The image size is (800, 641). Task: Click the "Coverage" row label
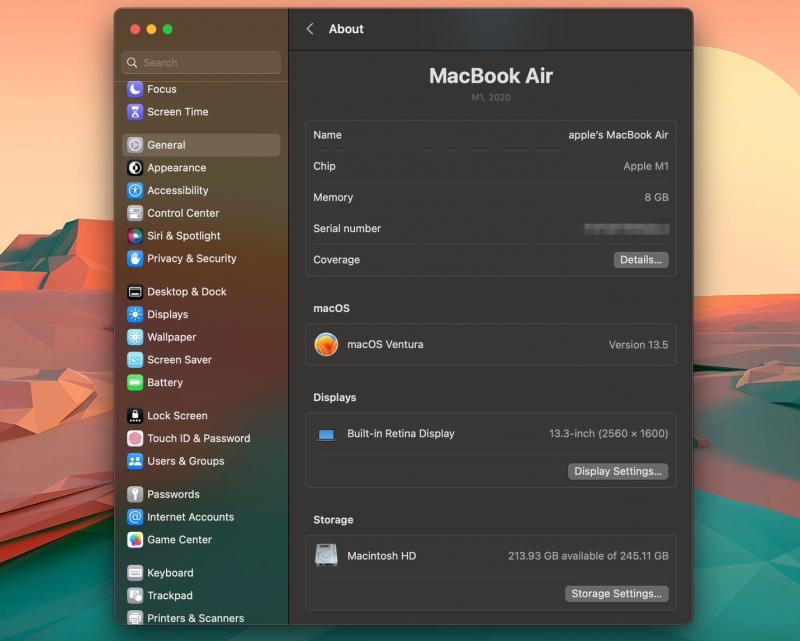[x=336, y=260]
